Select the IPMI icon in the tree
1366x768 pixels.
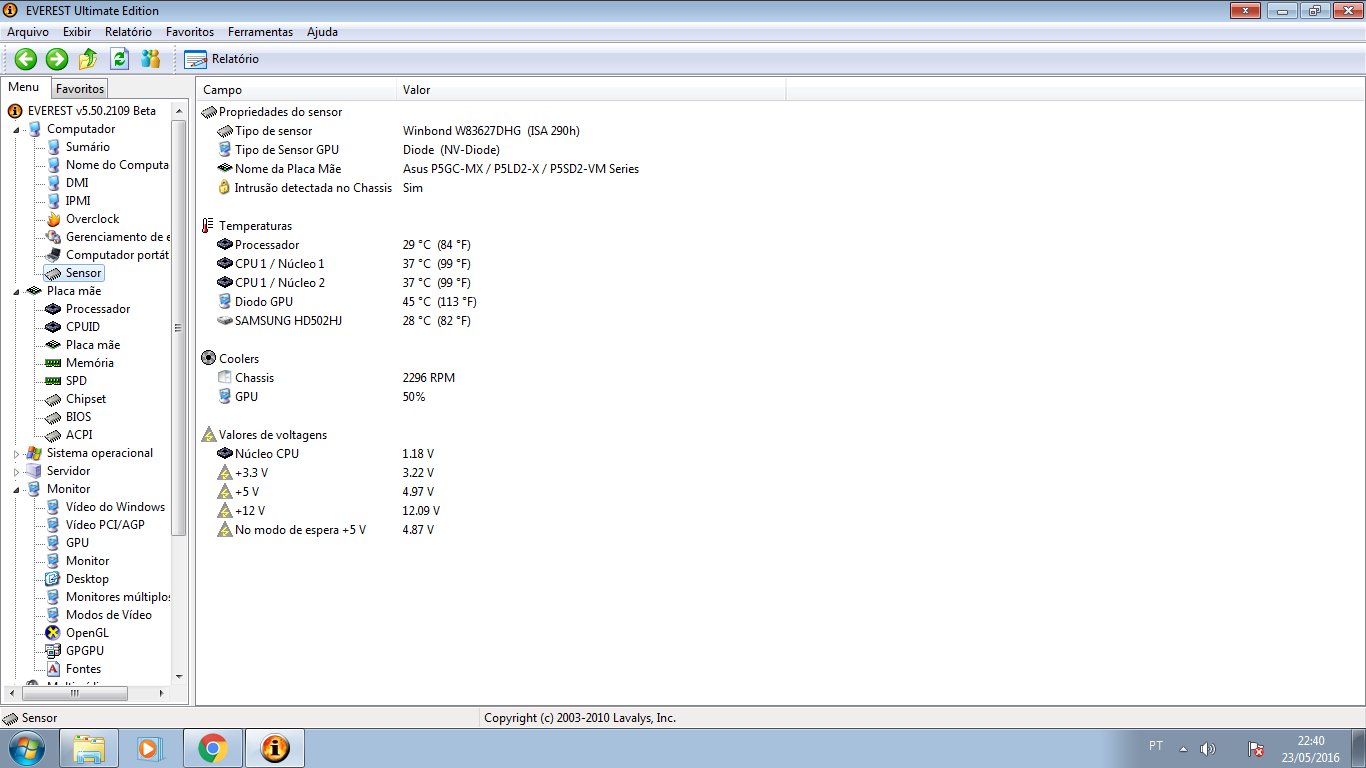[x=54, y=201]
